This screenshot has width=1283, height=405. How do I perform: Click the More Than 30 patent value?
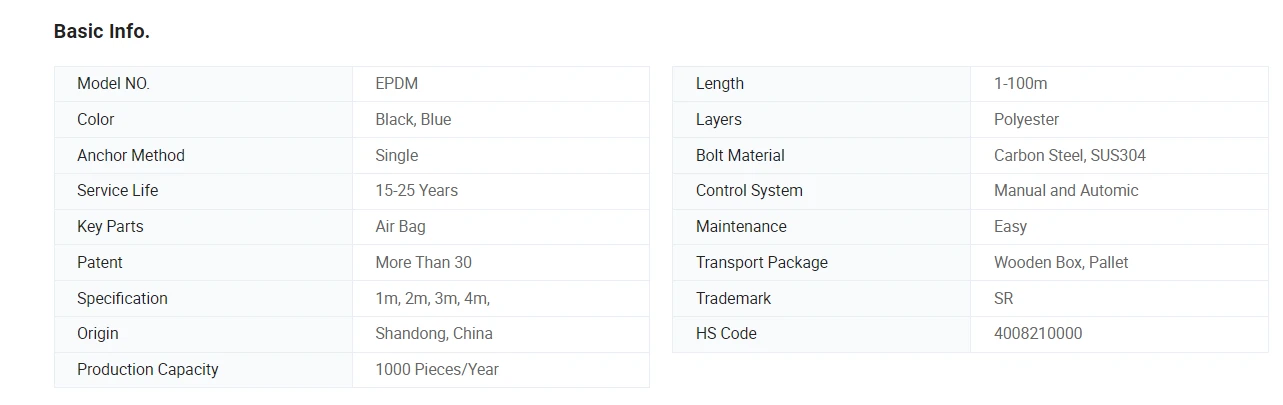click(x=423, y=262)
